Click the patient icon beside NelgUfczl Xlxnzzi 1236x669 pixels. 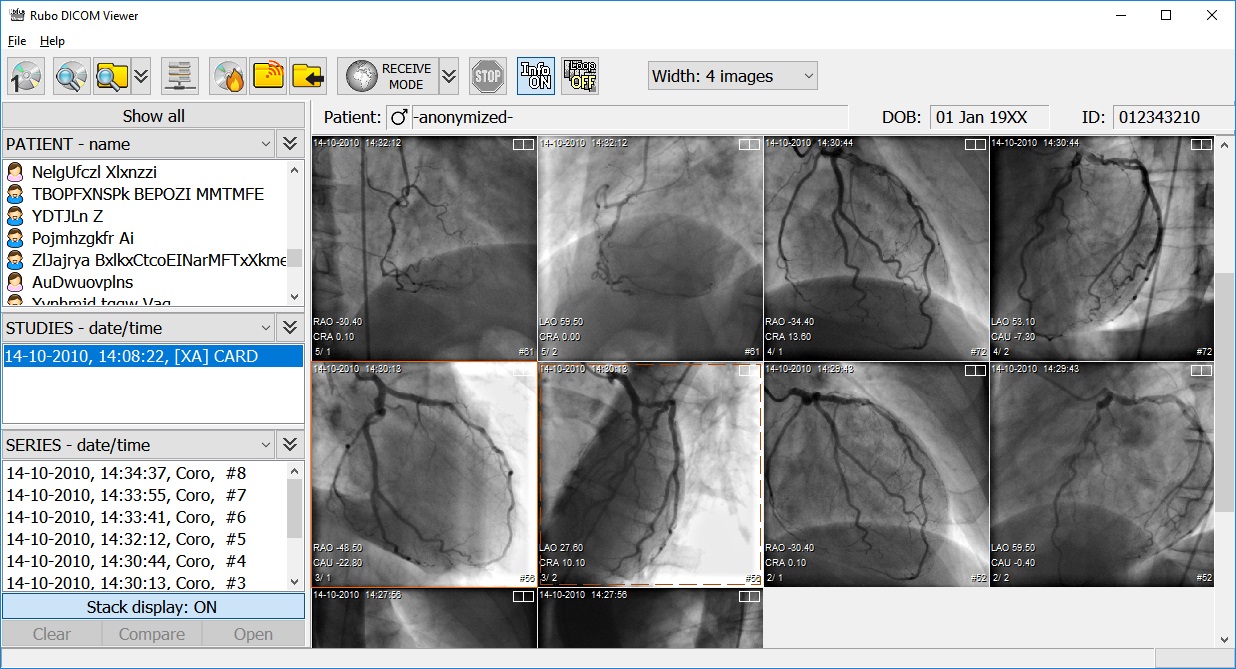(15, 173)
